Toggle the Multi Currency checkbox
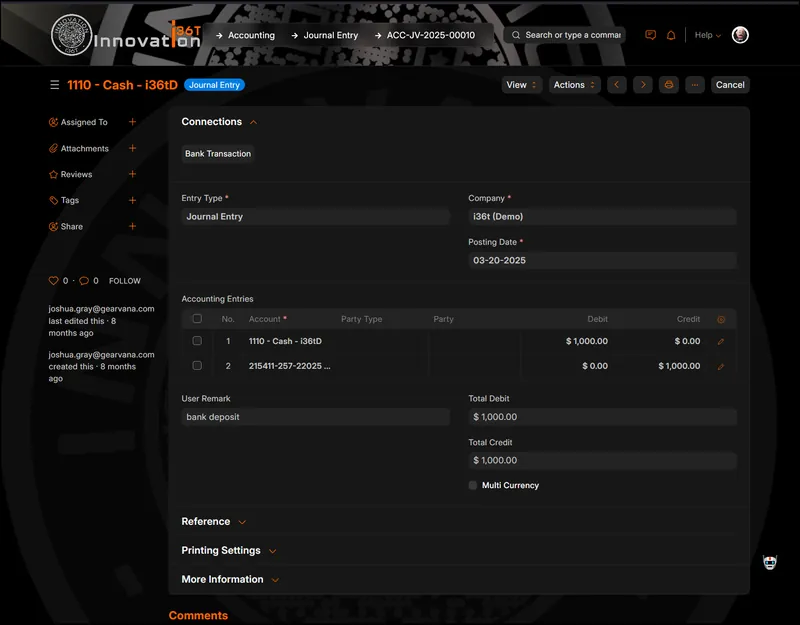800x625 pixels. point(473,485)
